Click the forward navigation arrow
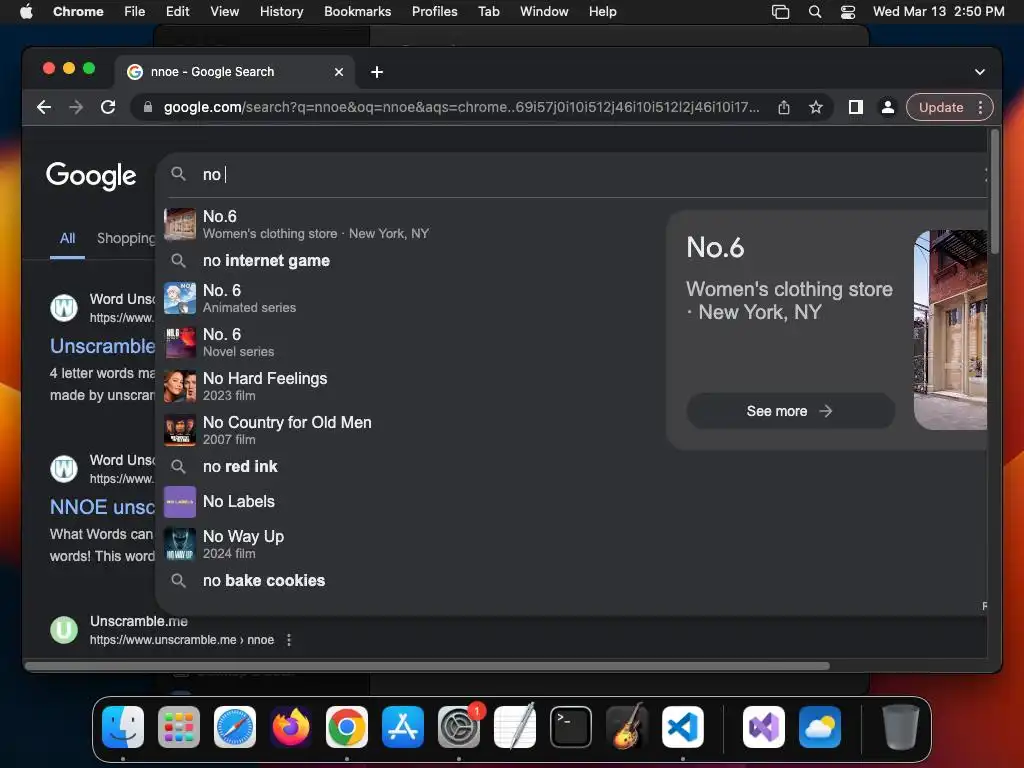Screen dimensions: 1024x768 [x=76, y=107]
